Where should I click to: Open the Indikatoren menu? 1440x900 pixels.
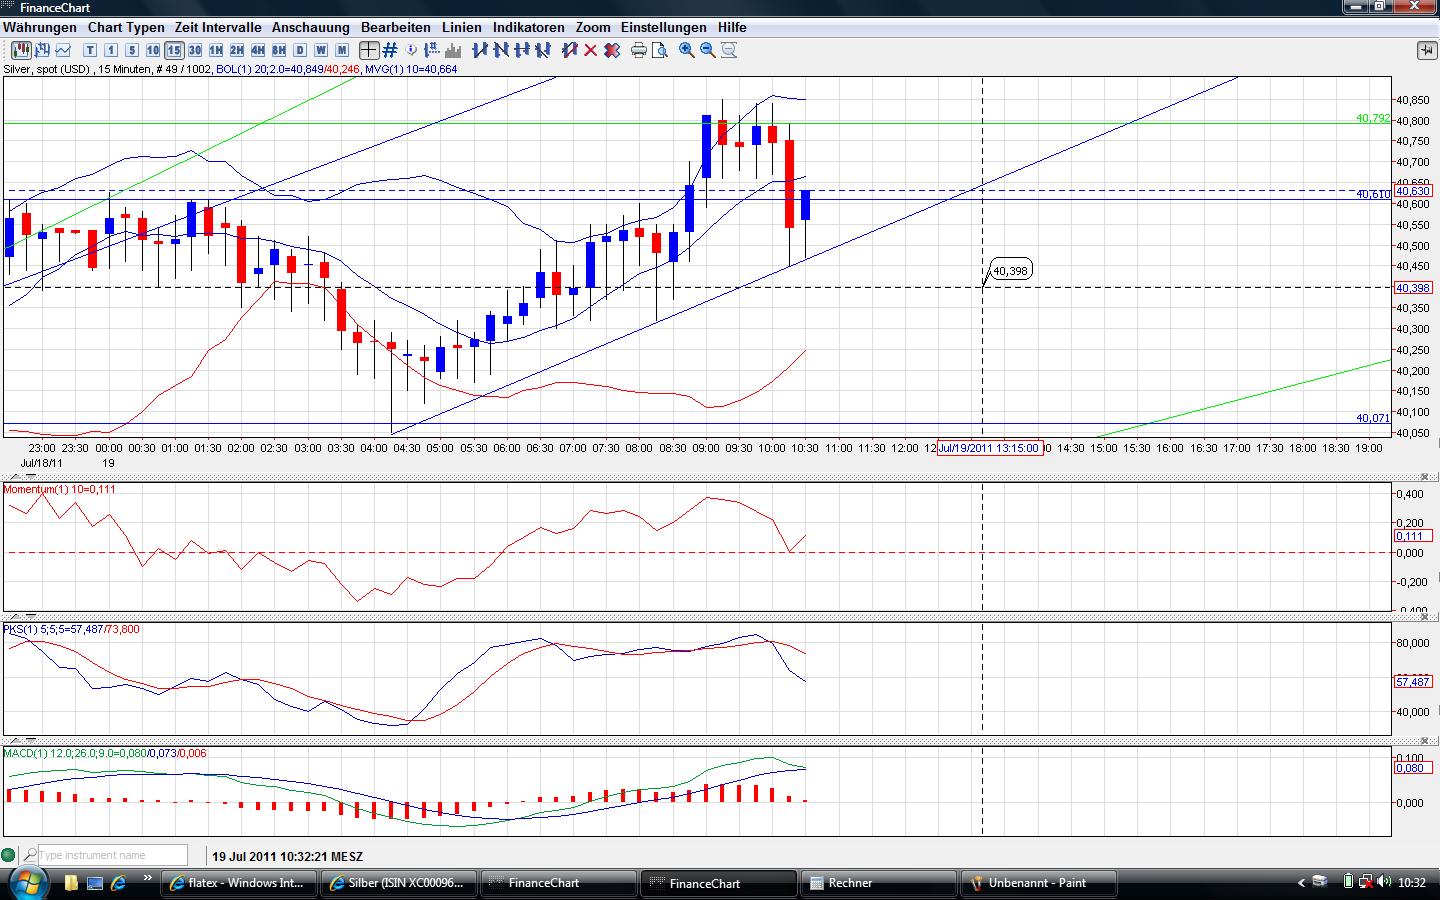tap(529, 27)
